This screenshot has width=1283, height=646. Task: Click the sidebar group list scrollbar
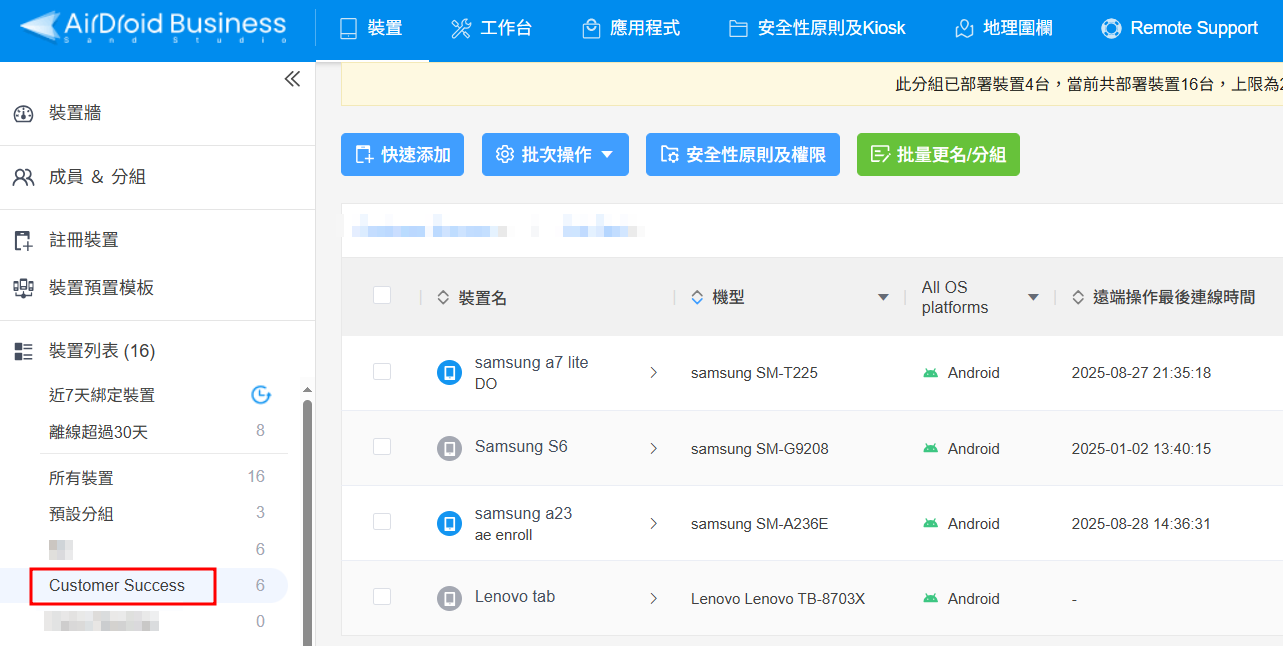coord(307,522)
